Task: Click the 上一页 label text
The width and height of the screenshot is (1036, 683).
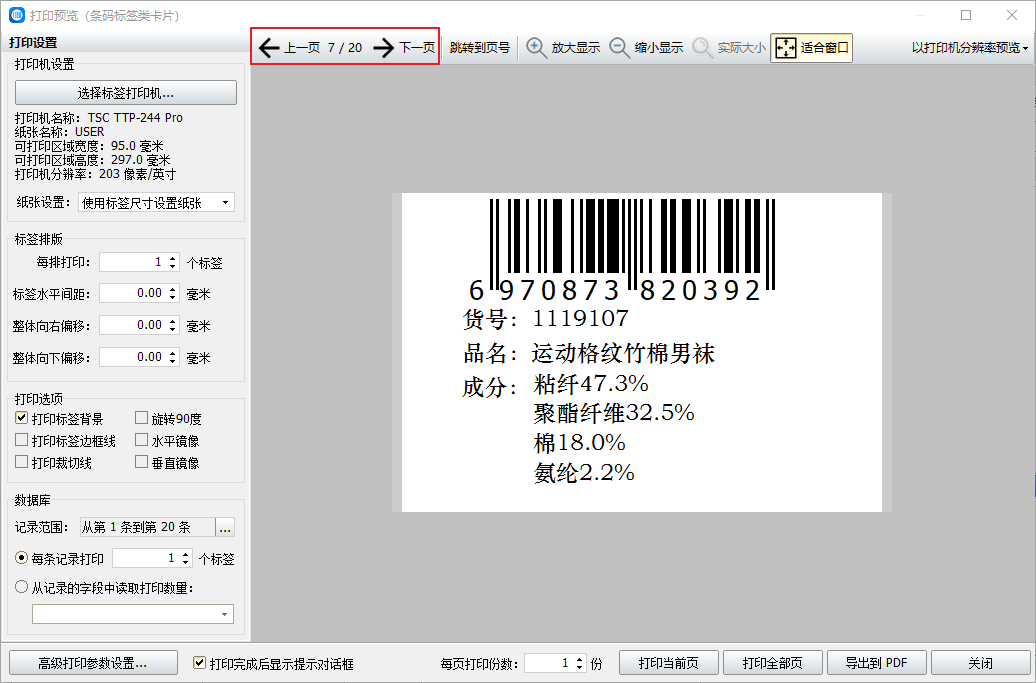Action: pos(302,48)
